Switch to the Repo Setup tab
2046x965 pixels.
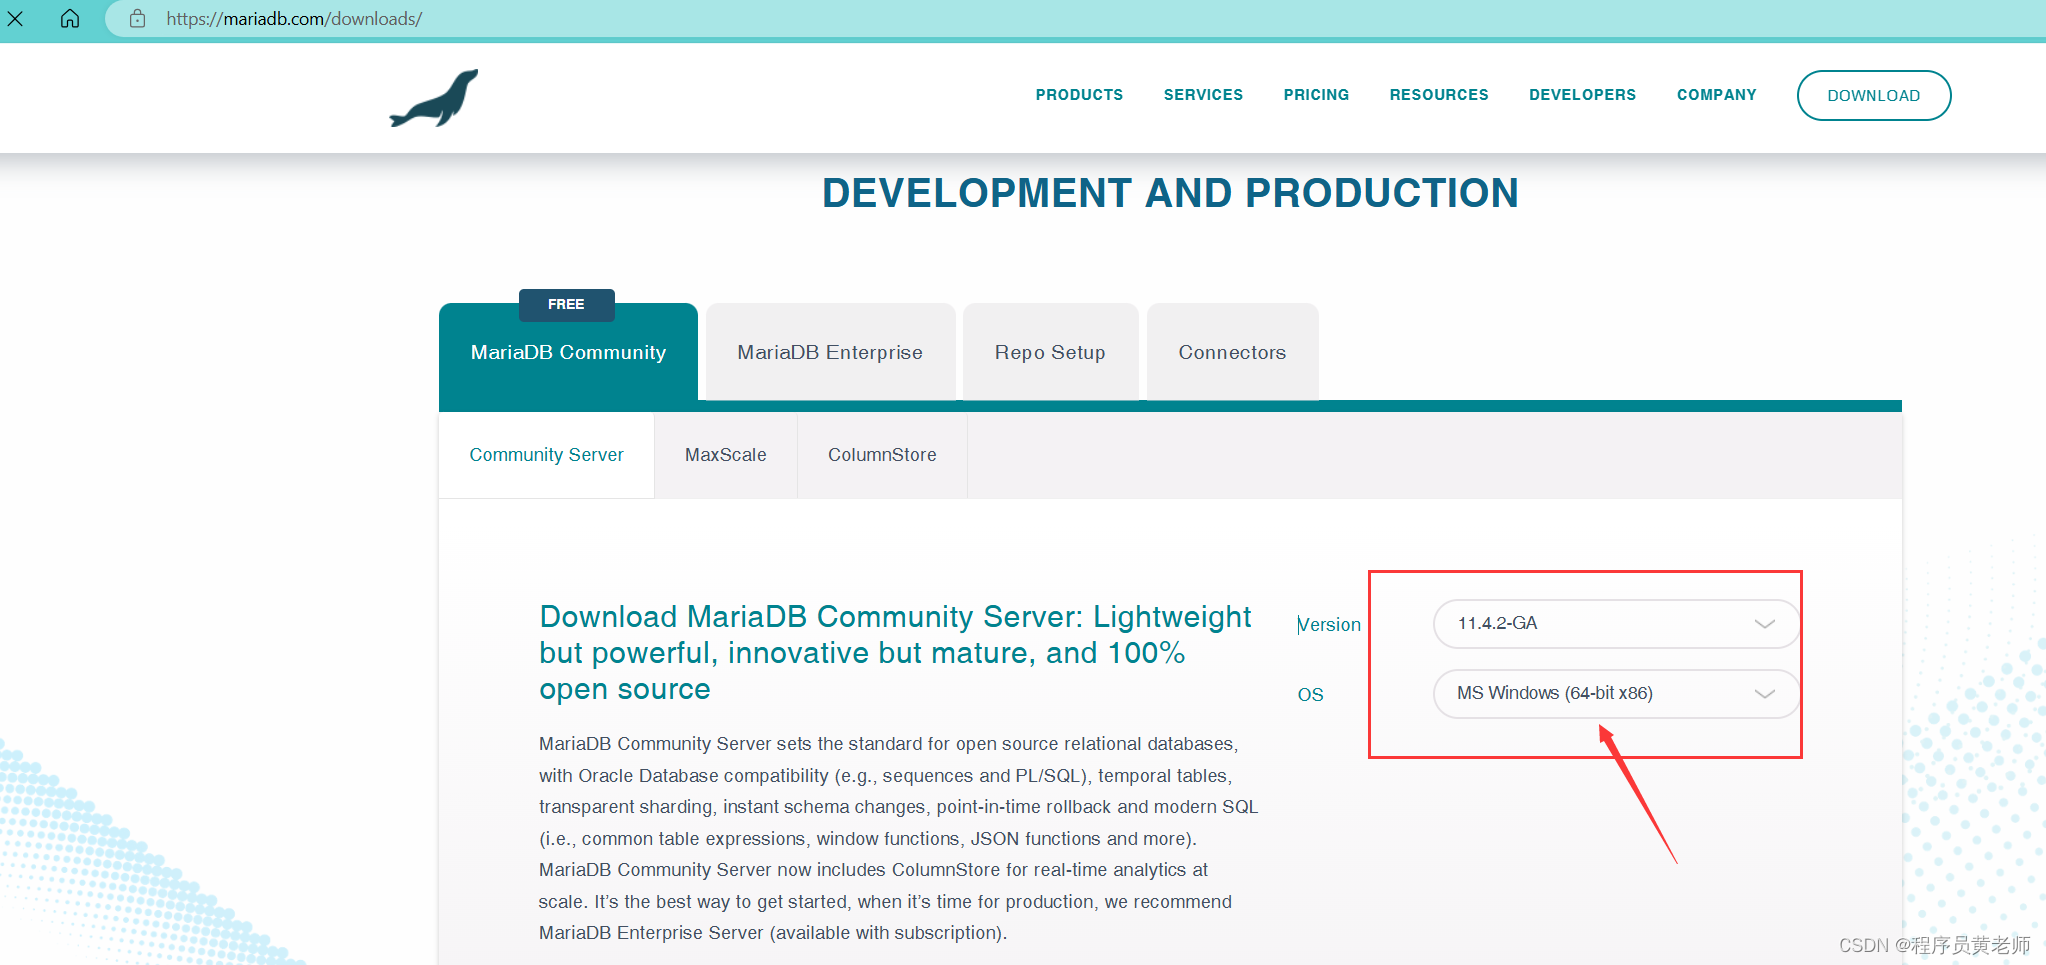[x=1050, y=352]
